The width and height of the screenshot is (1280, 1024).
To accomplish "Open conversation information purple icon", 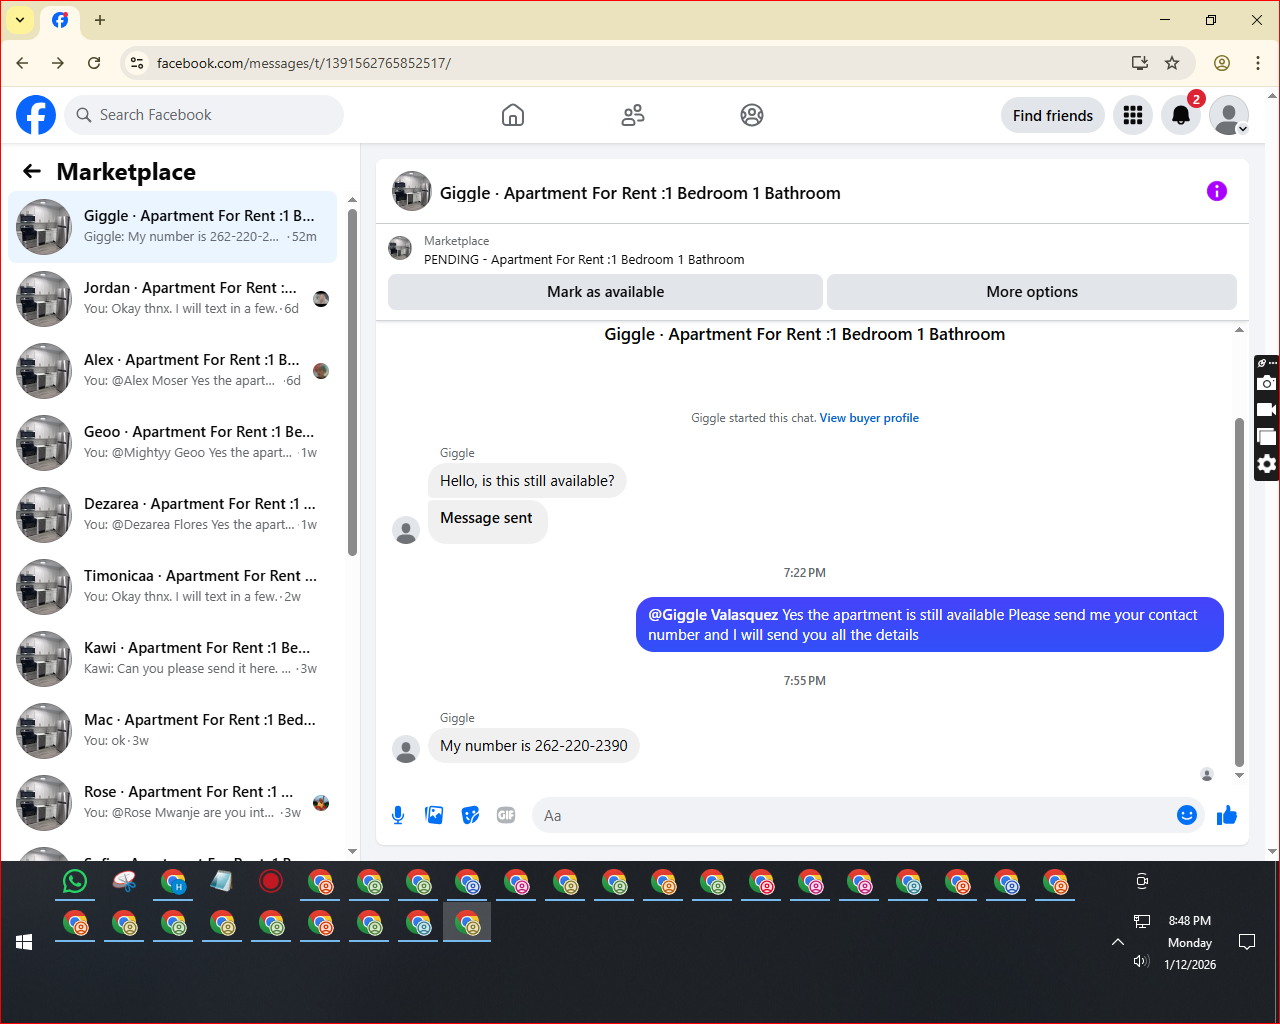I will pyautogui.click(x=1217, y=191).
